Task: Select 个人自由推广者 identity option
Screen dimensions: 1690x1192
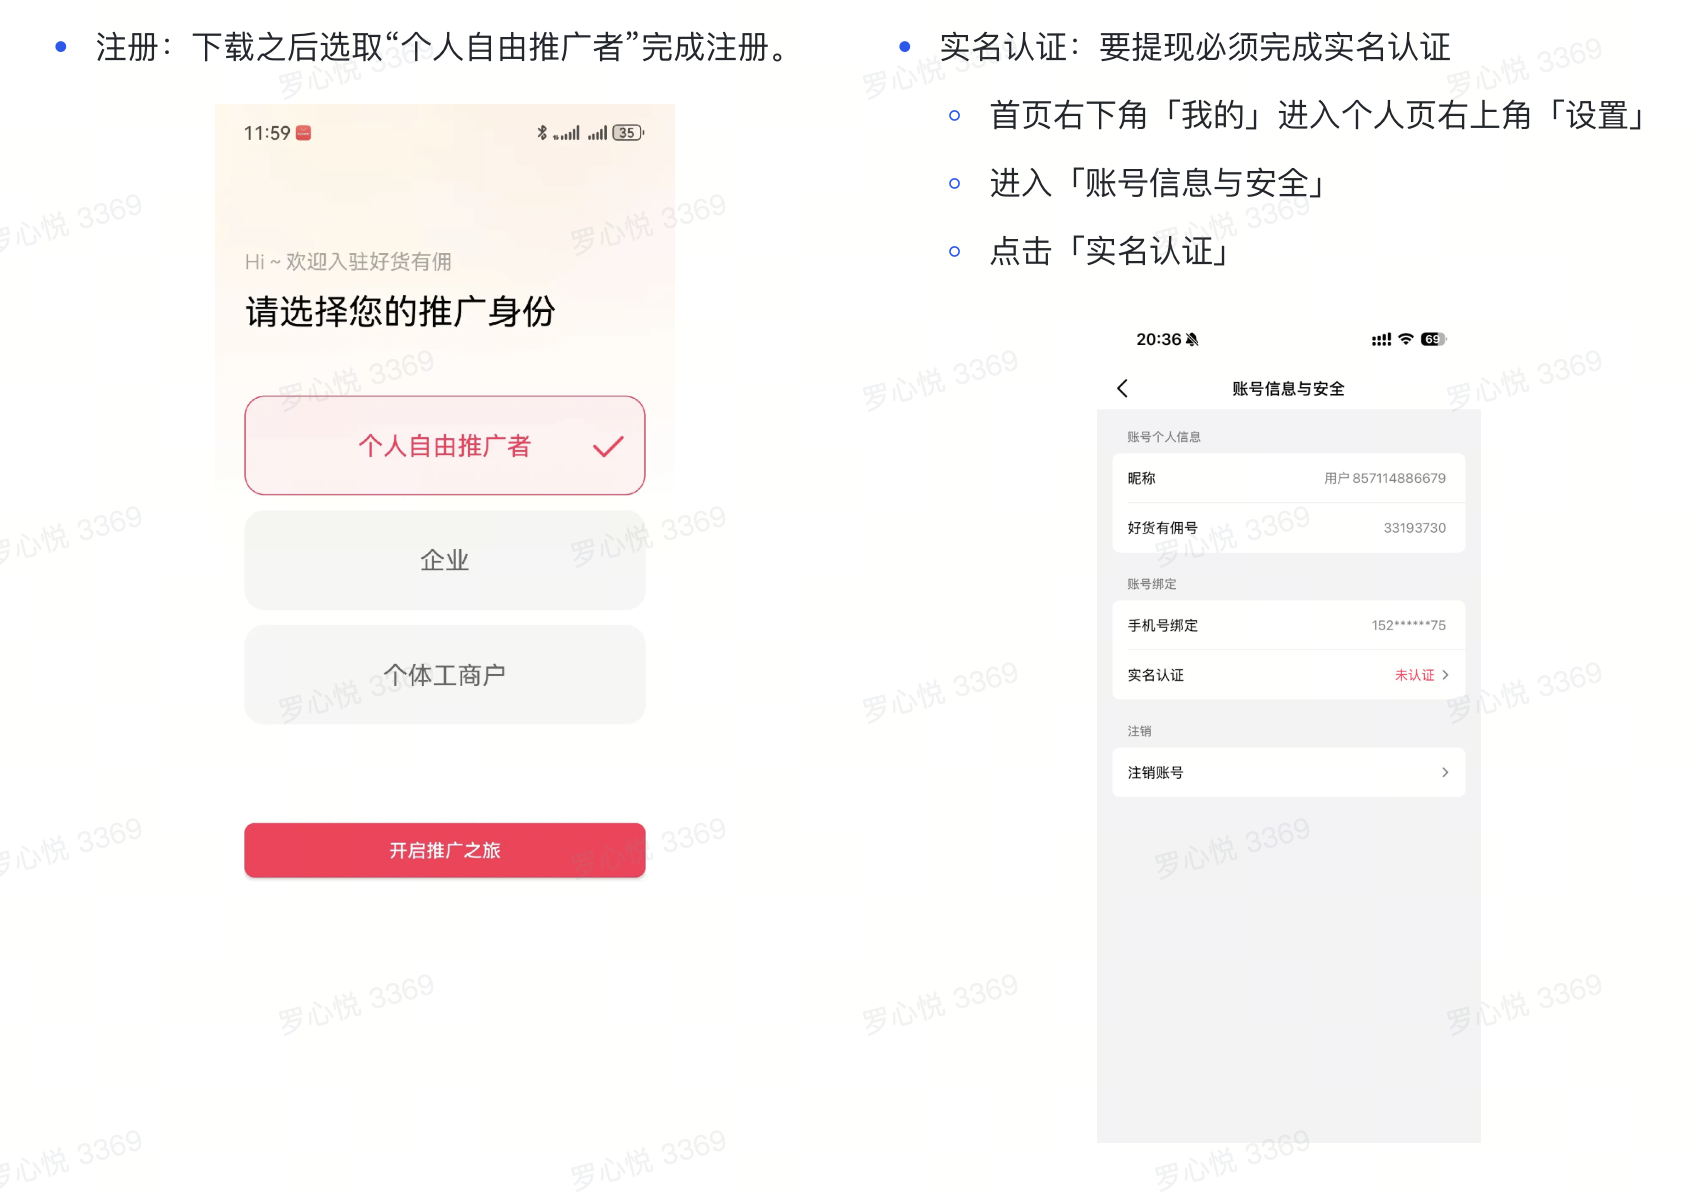Action: [x=444, y=446]
